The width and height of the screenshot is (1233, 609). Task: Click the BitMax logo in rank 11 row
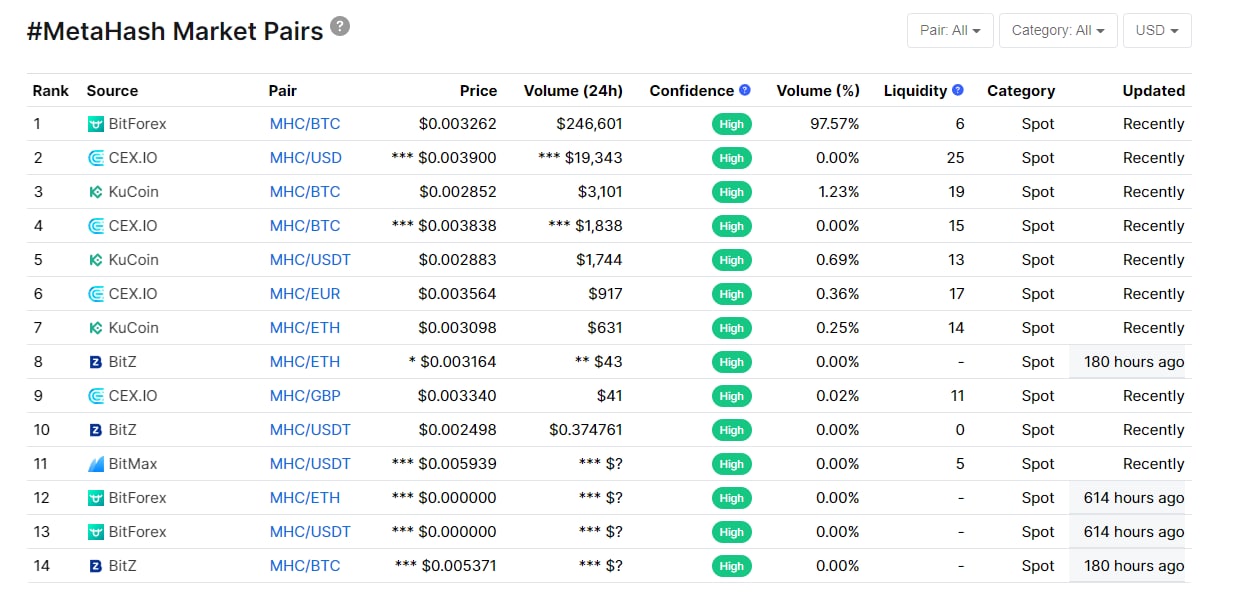(x=96, y=464)
